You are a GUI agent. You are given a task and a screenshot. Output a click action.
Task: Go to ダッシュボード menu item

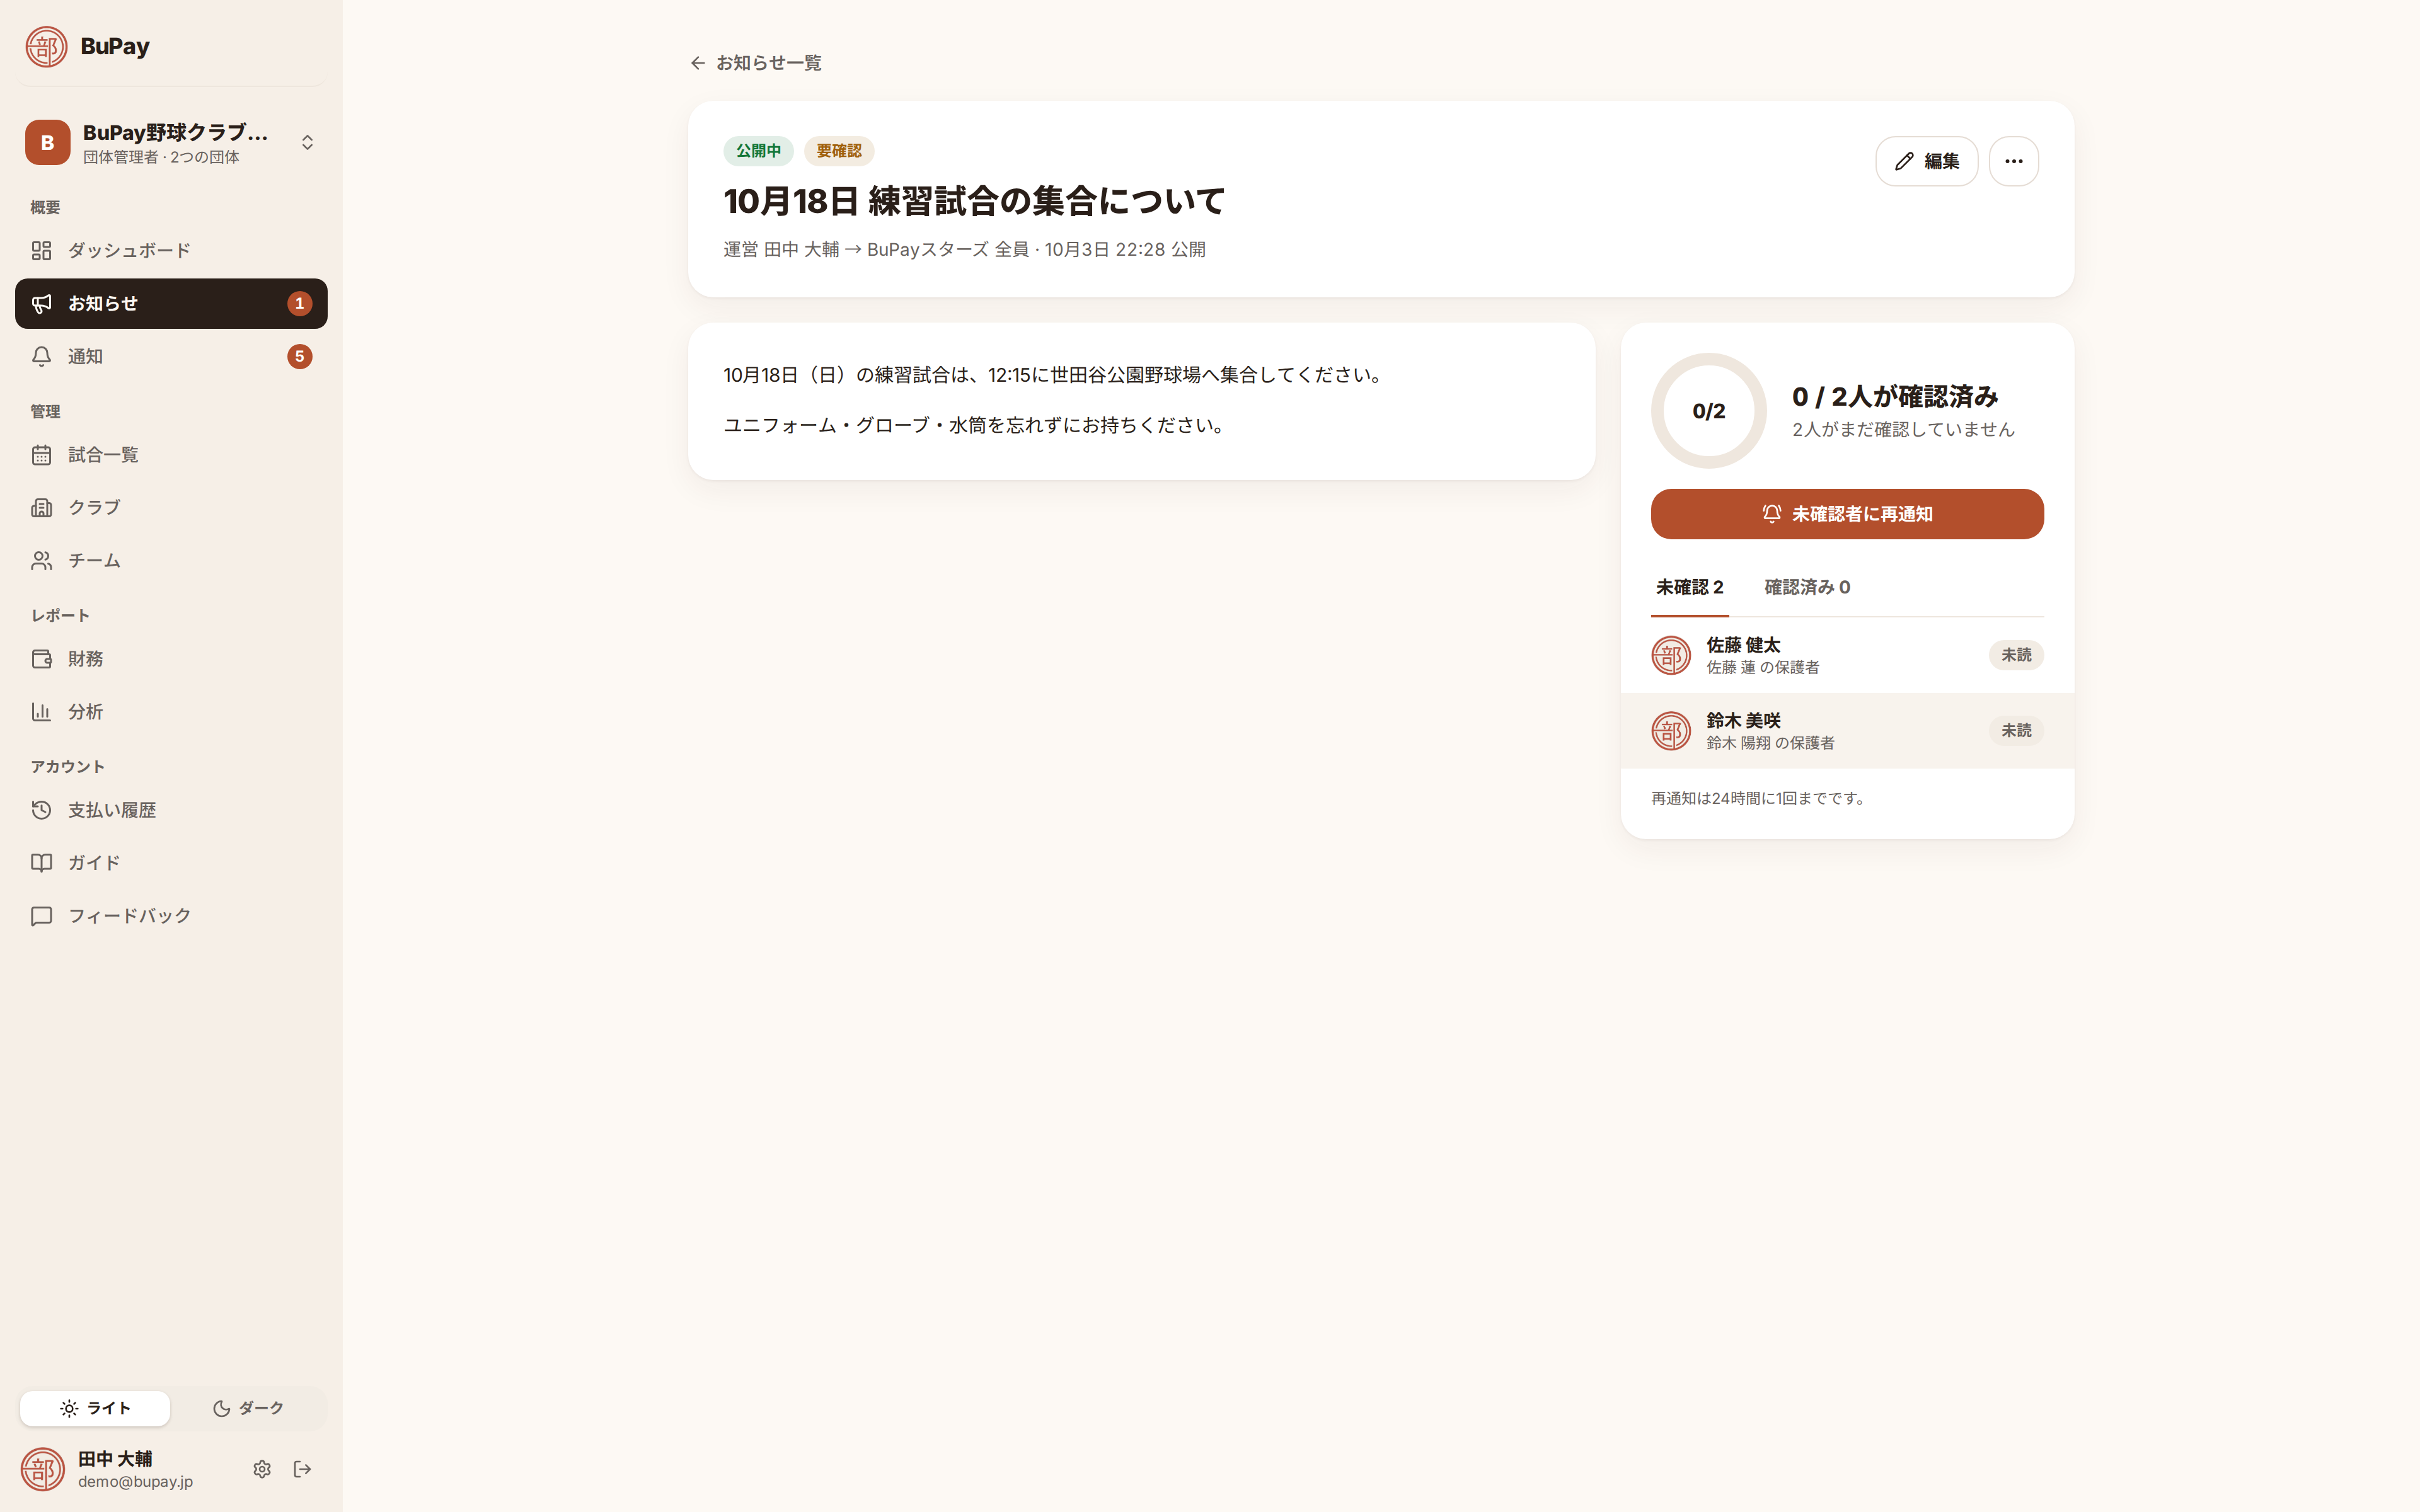point(171,250)
